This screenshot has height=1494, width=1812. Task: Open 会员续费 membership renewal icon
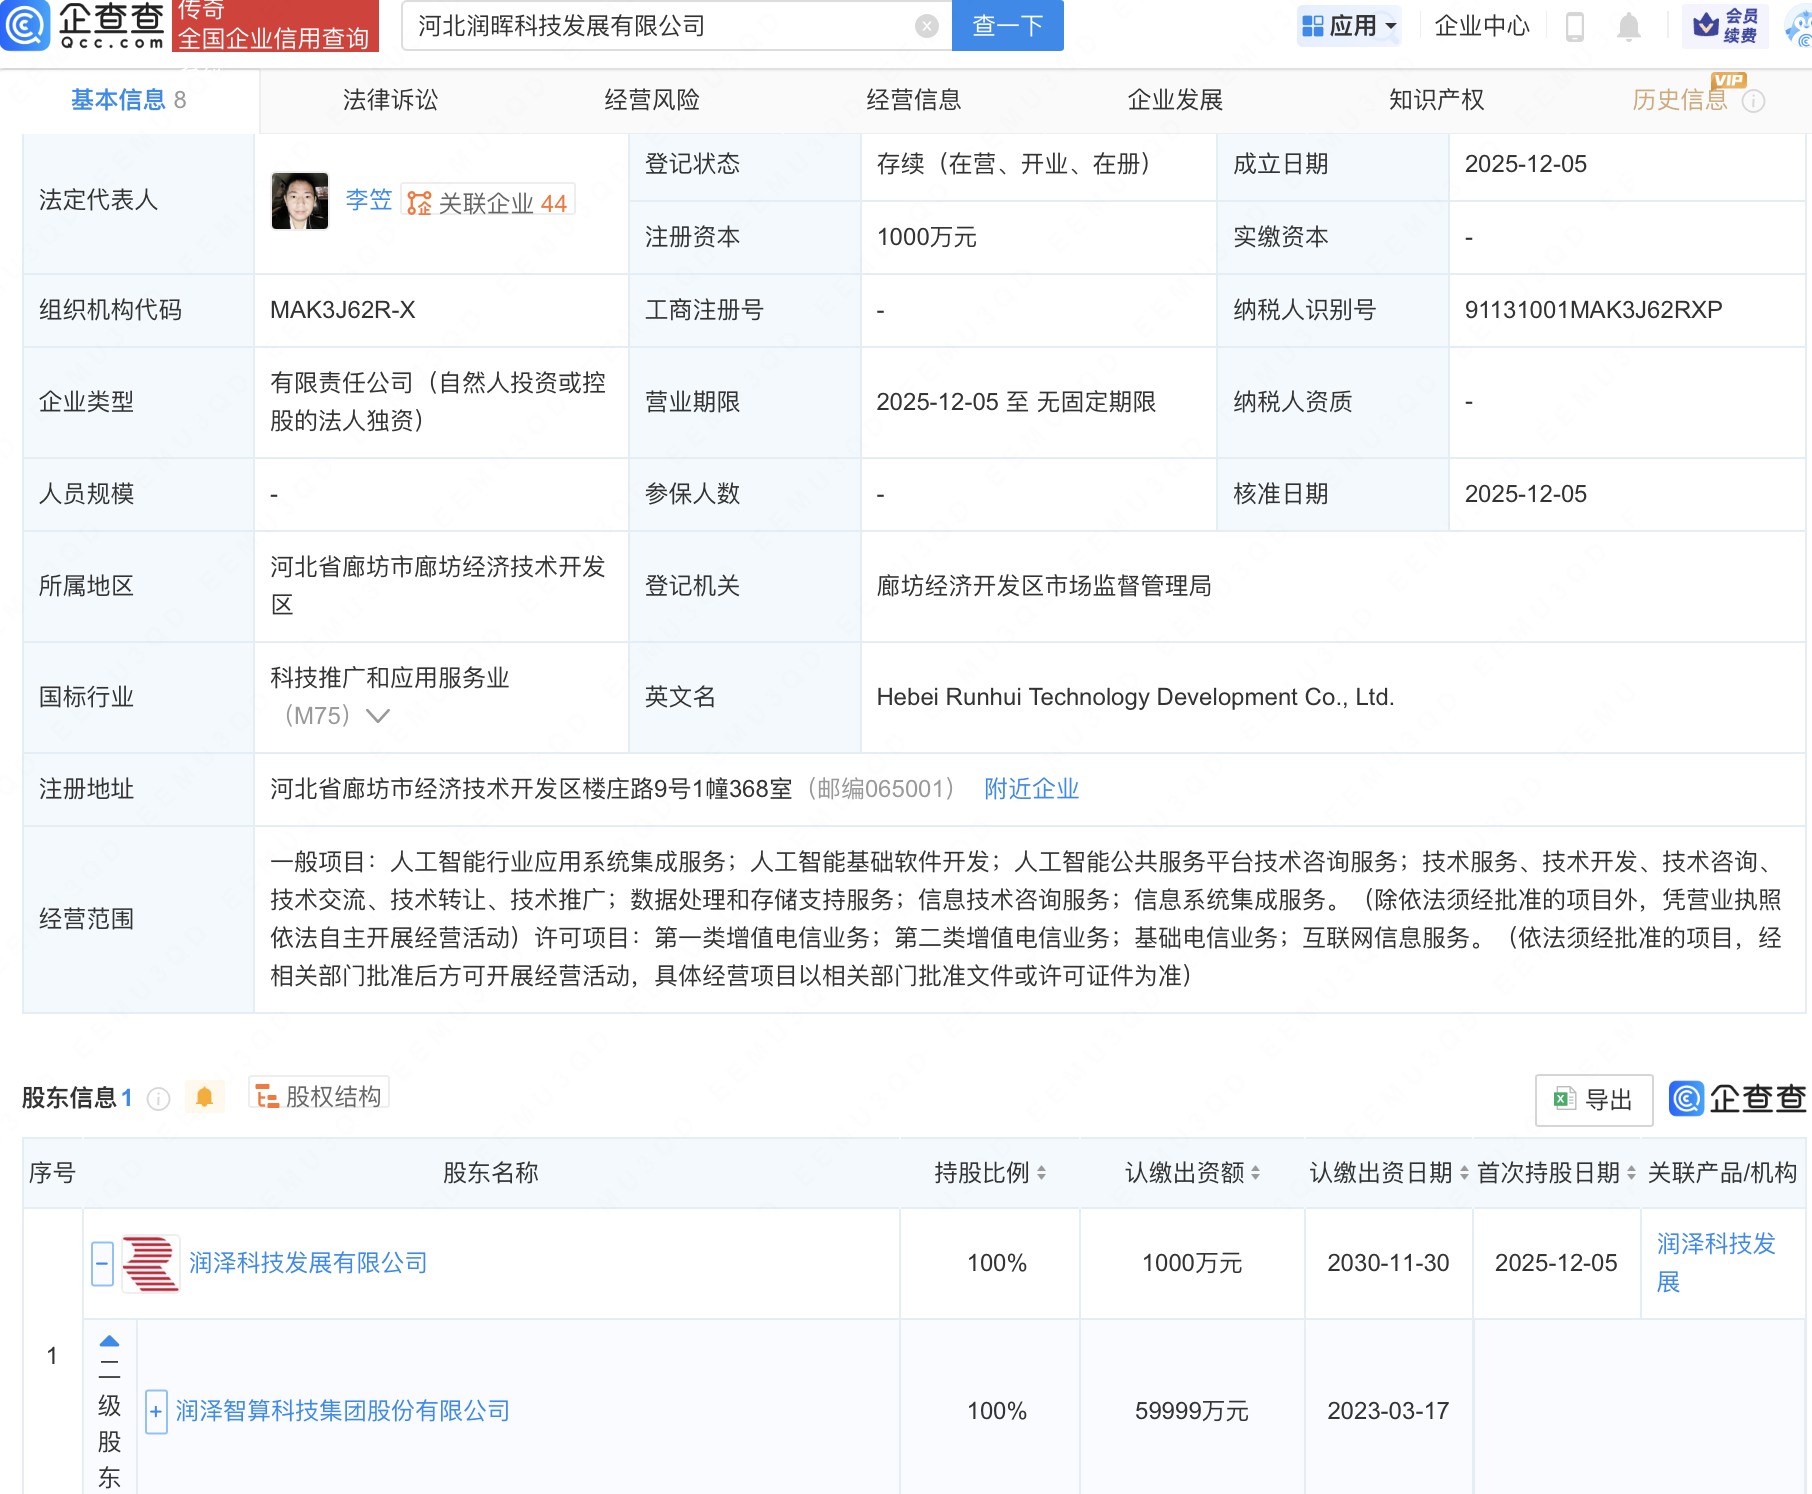point(1724,26)
